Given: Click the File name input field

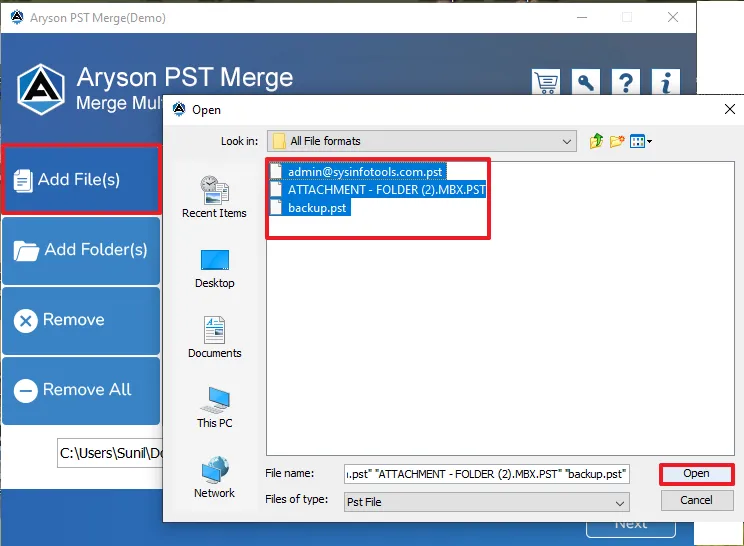Looking at the screenshot, I should pyautogui.click(x=487, y=474).
